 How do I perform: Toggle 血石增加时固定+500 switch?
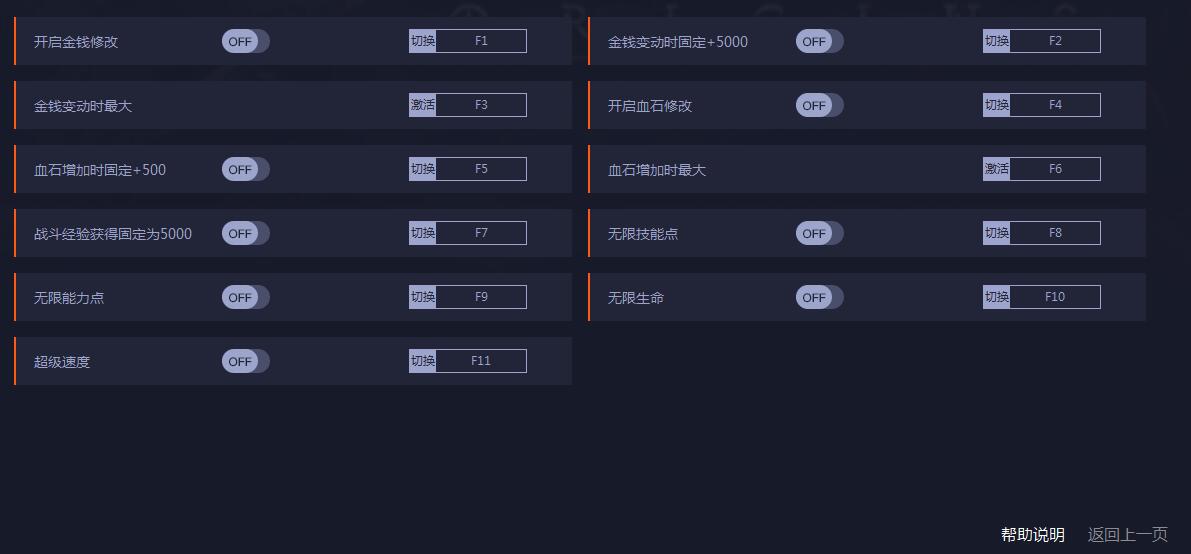tap(245, 170)
